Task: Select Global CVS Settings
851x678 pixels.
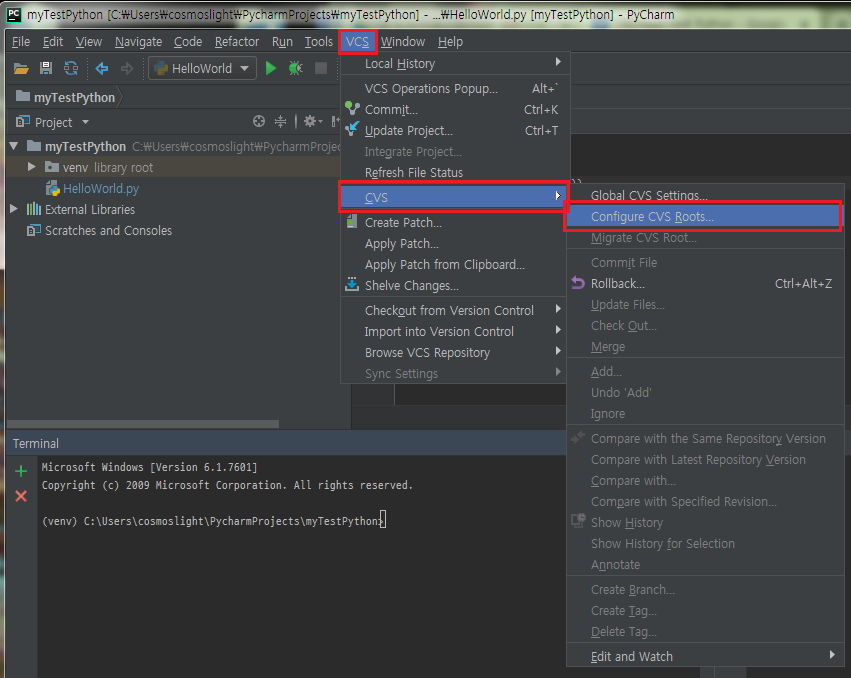Action: coord(705,195)
